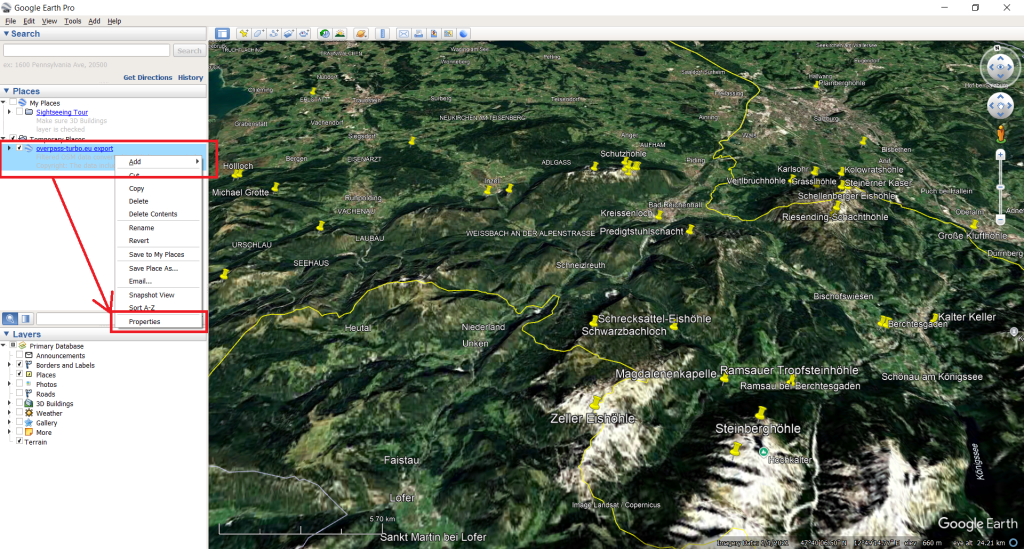Expand the Borders and Labels node

(10, 365)
